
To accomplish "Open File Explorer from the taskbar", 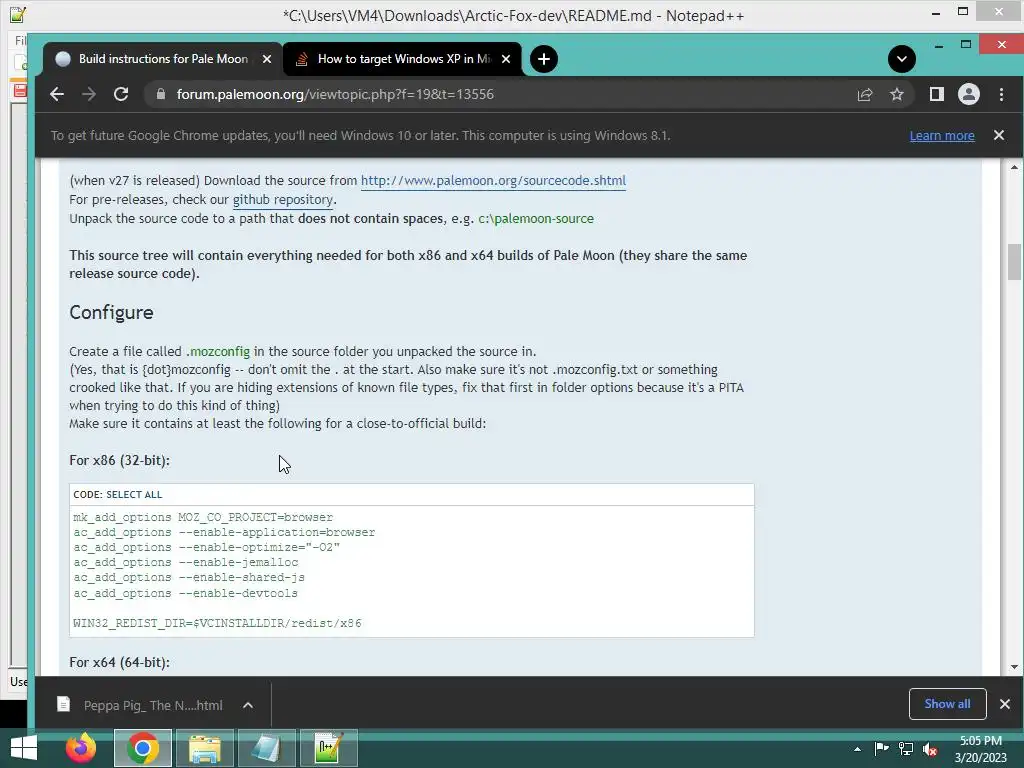I will (x=204, y=748).
